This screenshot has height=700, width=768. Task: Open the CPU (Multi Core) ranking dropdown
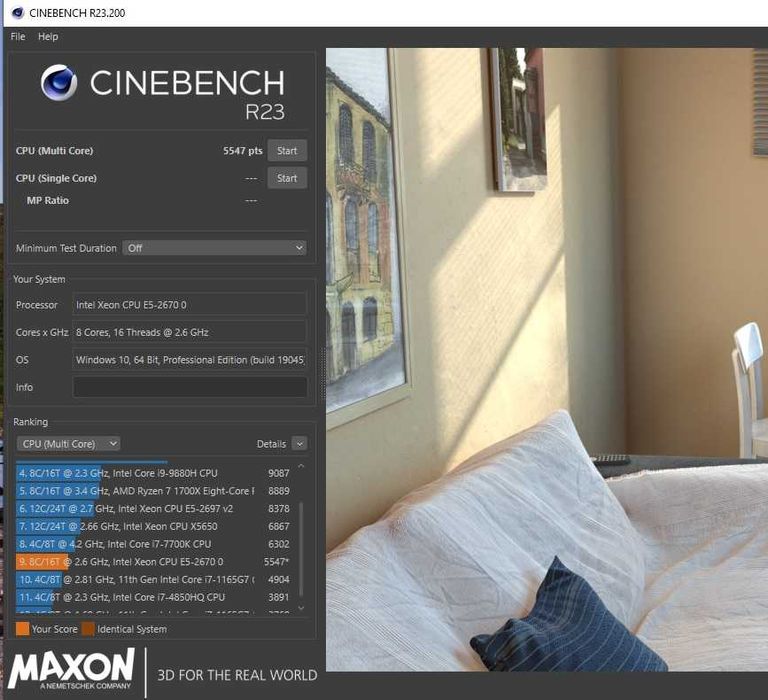[69, 444]
